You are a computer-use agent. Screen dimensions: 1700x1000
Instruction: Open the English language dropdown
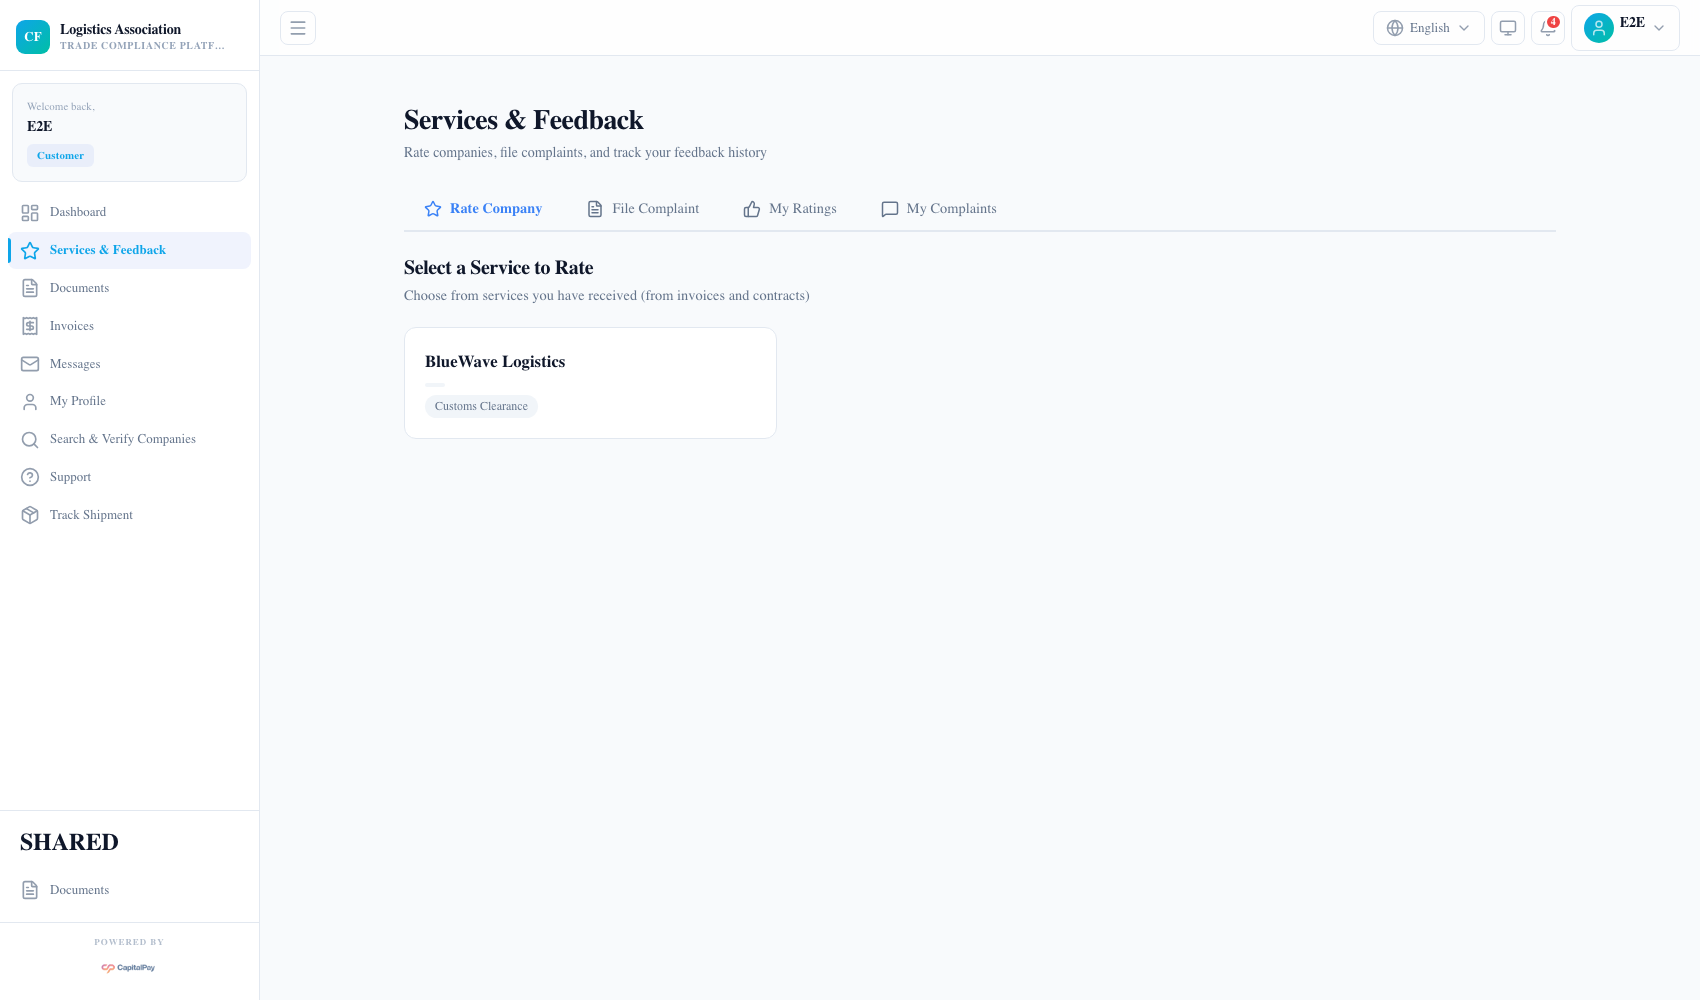click(1428, 28)
